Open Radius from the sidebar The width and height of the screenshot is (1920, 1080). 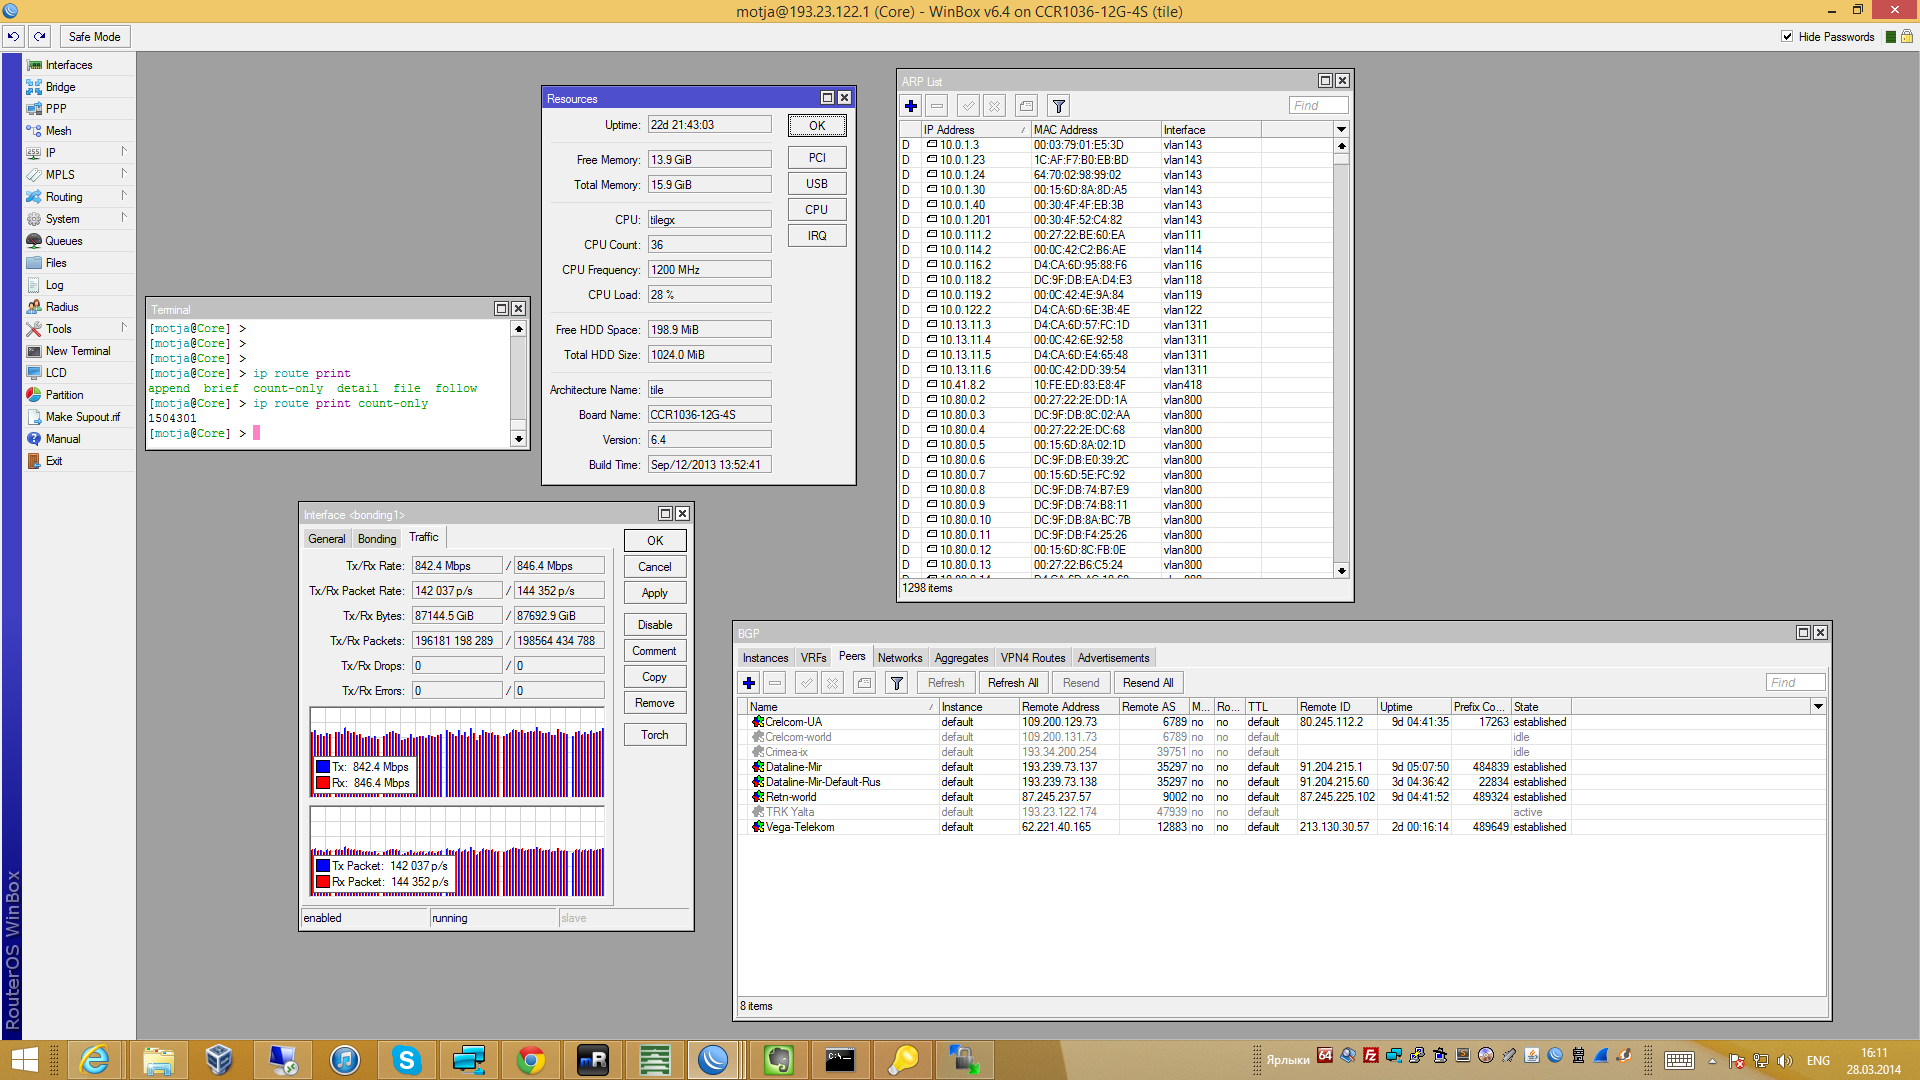[x=61, y=307]
